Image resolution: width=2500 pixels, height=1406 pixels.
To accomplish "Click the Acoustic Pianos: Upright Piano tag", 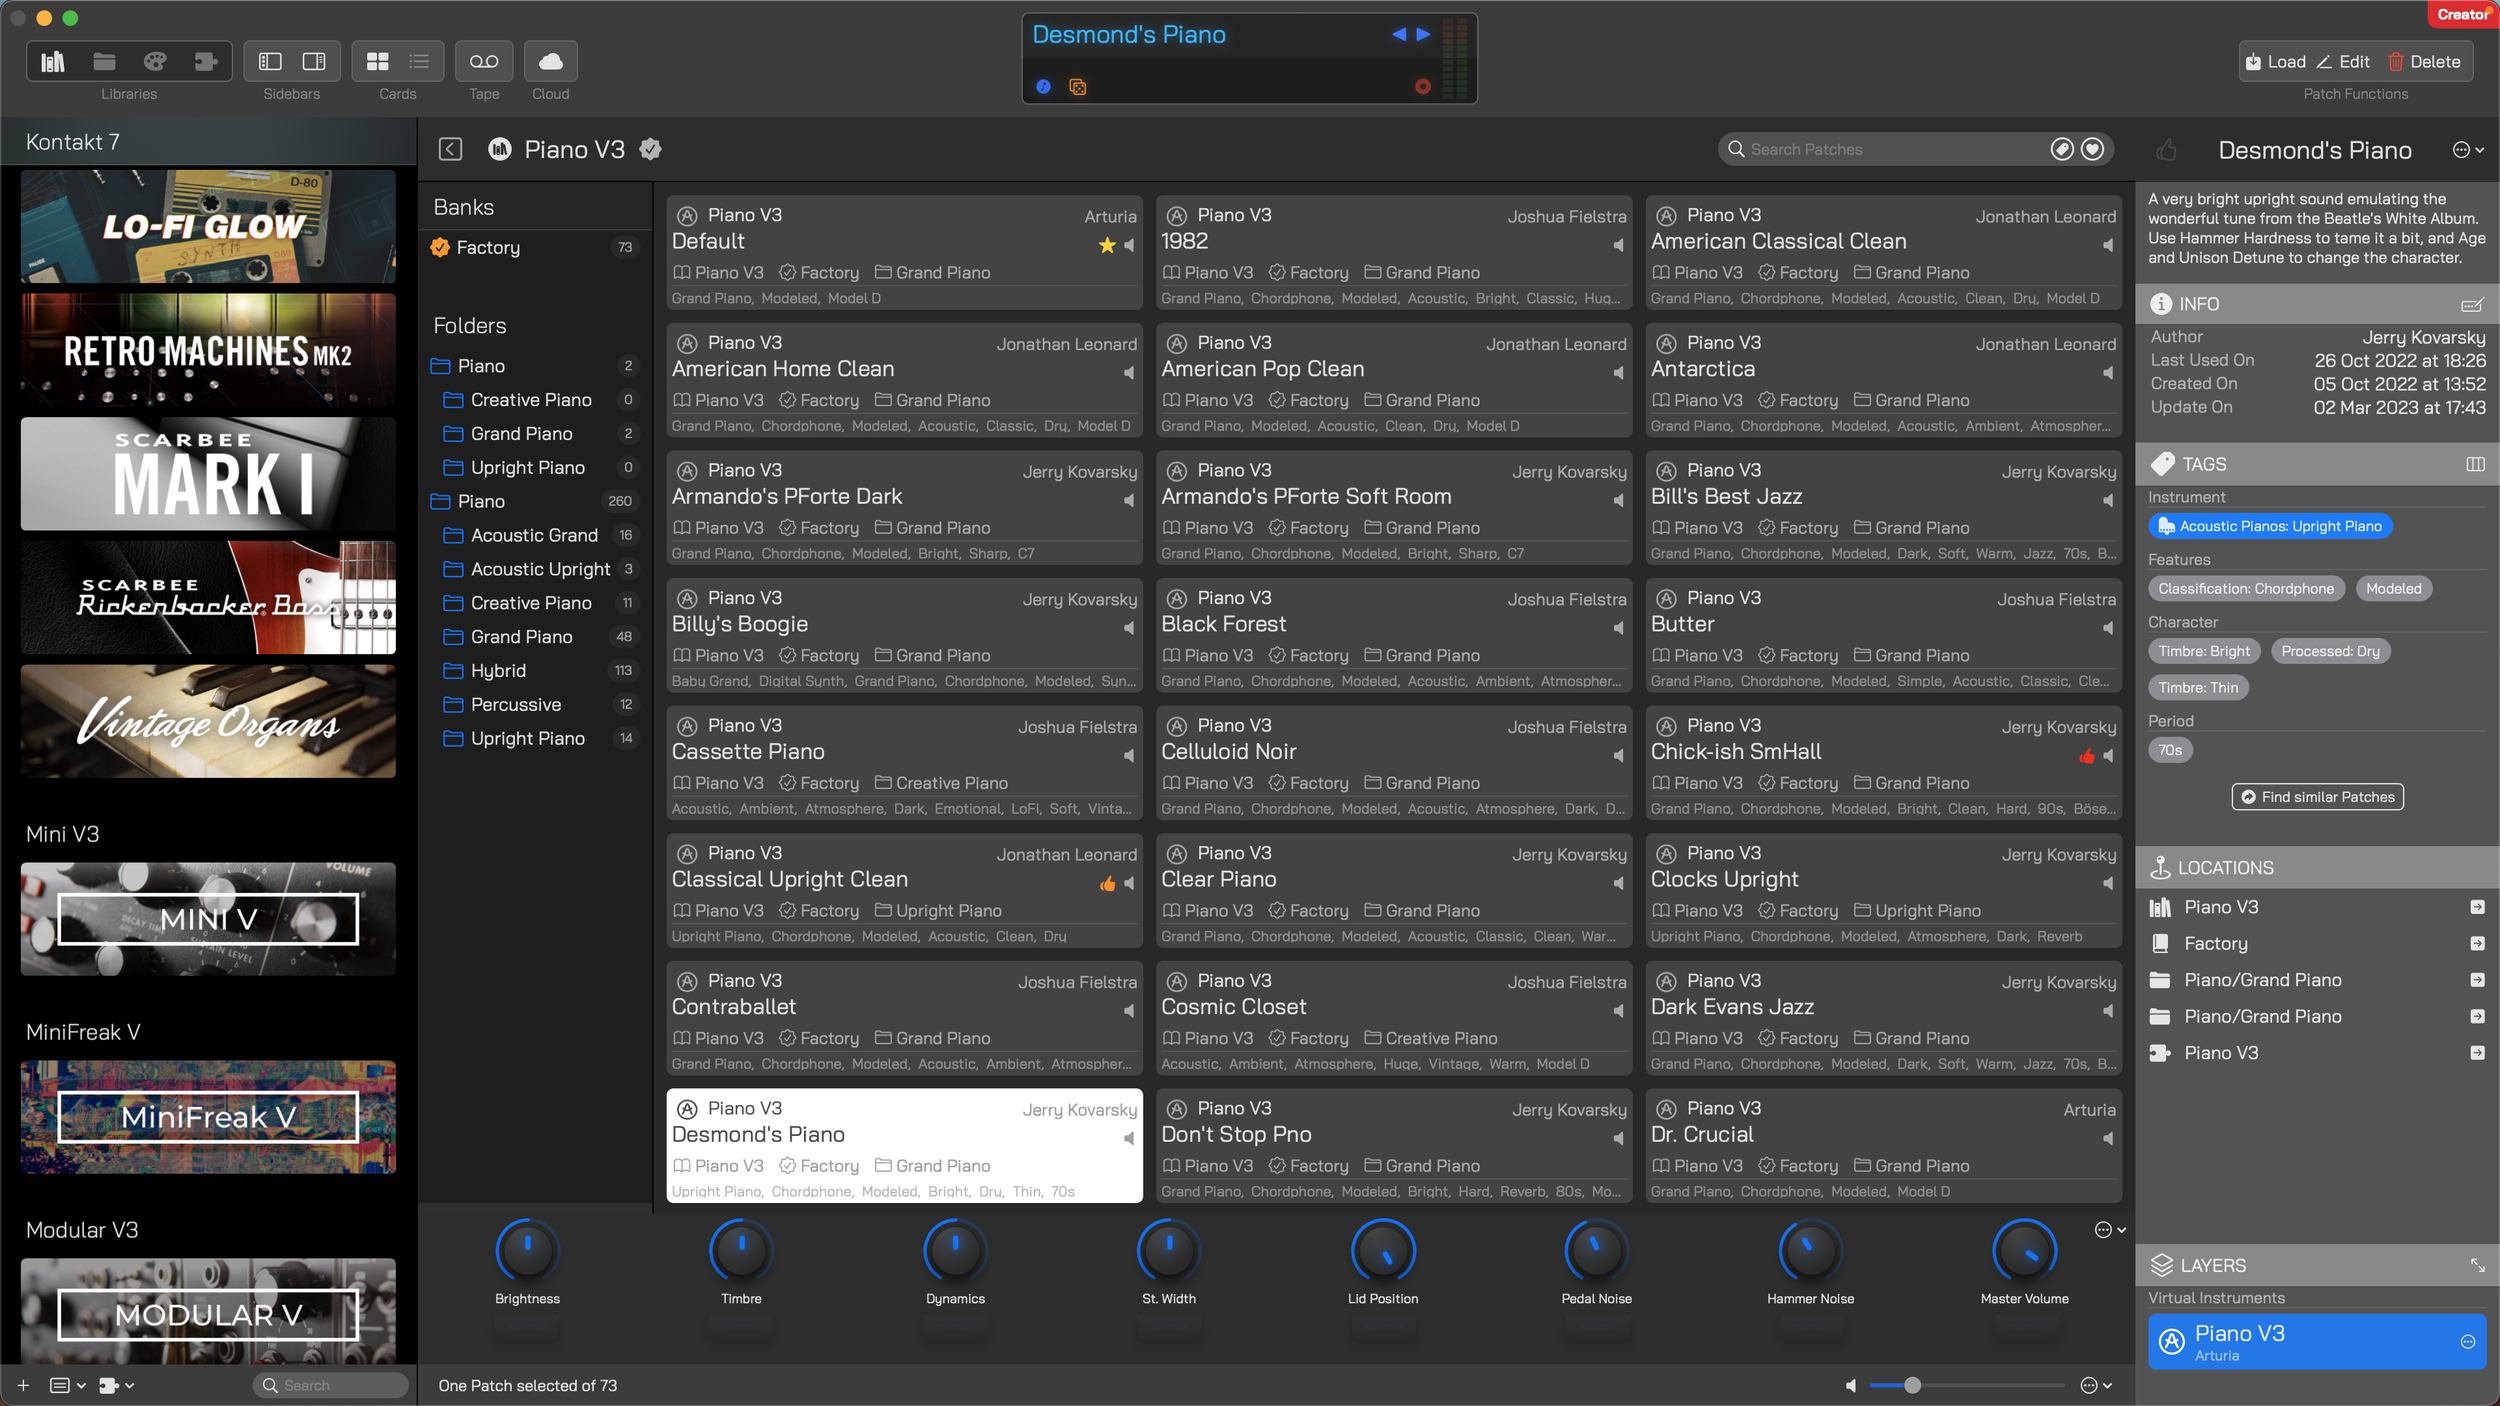I will (2269, 526).
